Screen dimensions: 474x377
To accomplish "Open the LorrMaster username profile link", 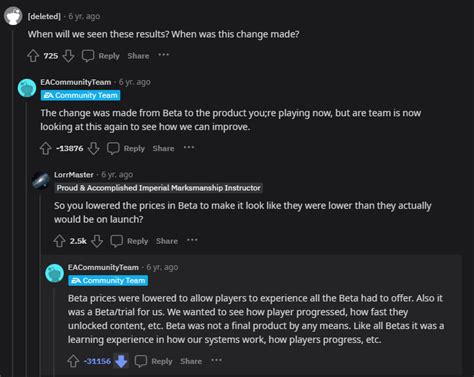I will [74, 175].
